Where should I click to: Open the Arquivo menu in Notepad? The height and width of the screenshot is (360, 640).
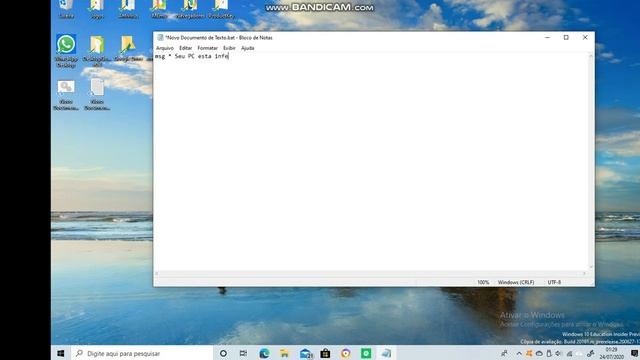tap(164, 48)
